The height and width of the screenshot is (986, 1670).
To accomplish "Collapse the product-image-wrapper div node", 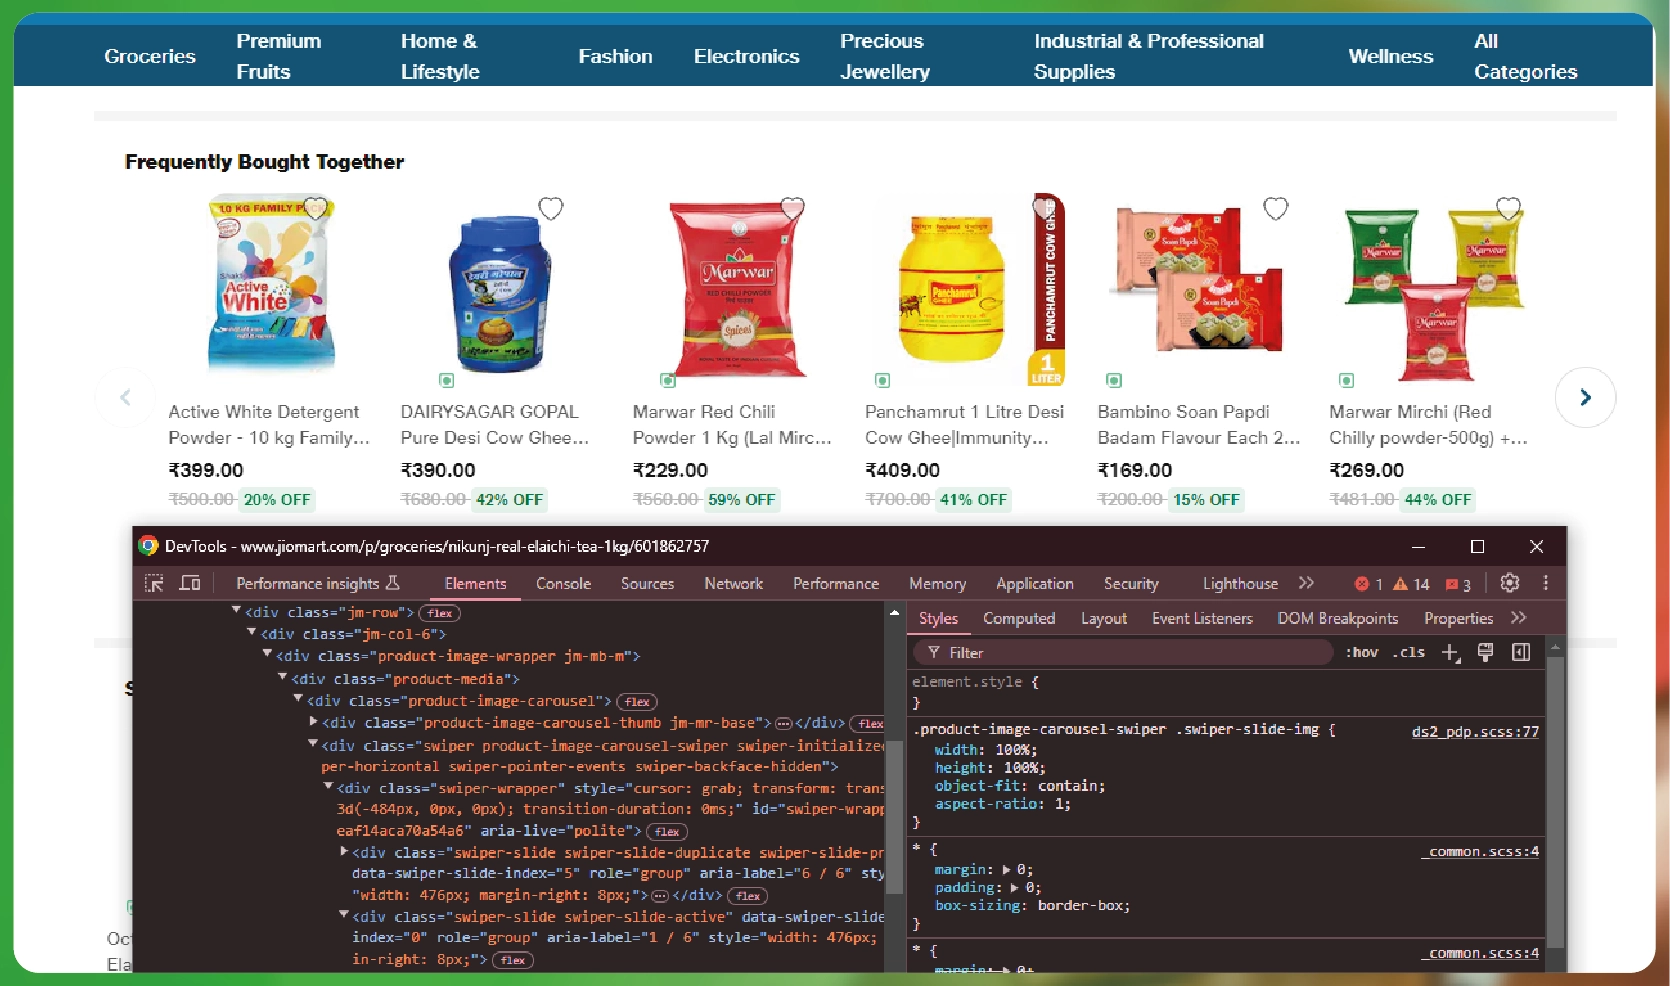I will pyautogui.click(x=267, y=654).
